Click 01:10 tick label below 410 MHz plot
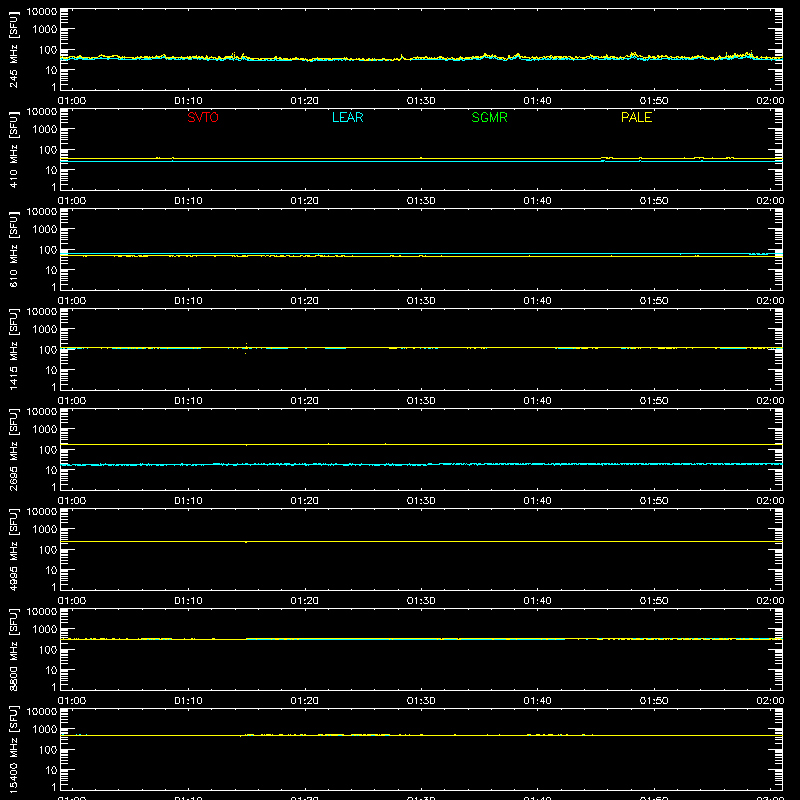This screenshot has height=800, width=800. [188, 201]
